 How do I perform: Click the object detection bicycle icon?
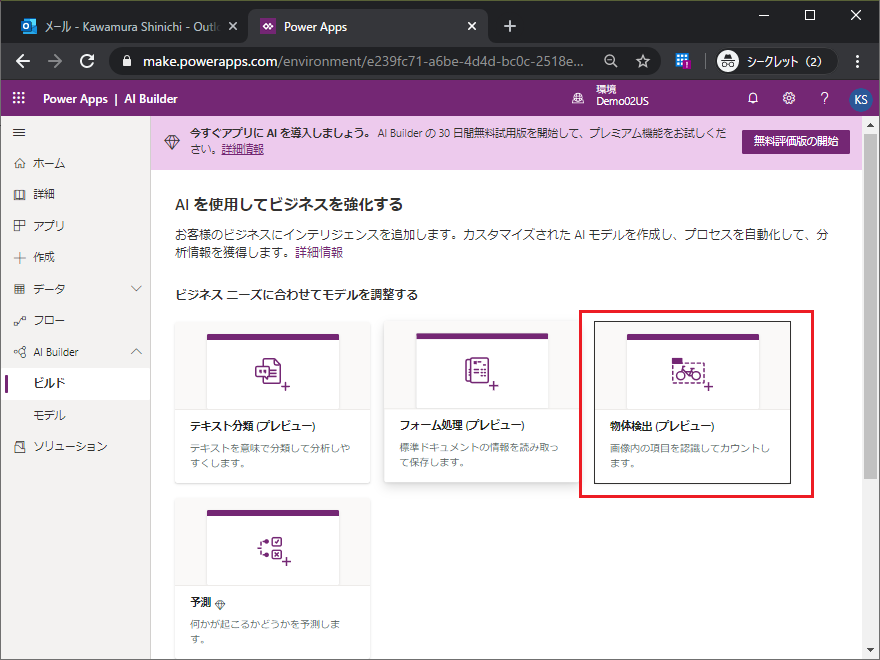click(692, 374)
